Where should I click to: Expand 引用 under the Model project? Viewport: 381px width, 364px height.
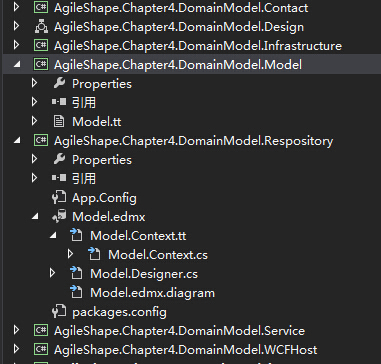34,102
